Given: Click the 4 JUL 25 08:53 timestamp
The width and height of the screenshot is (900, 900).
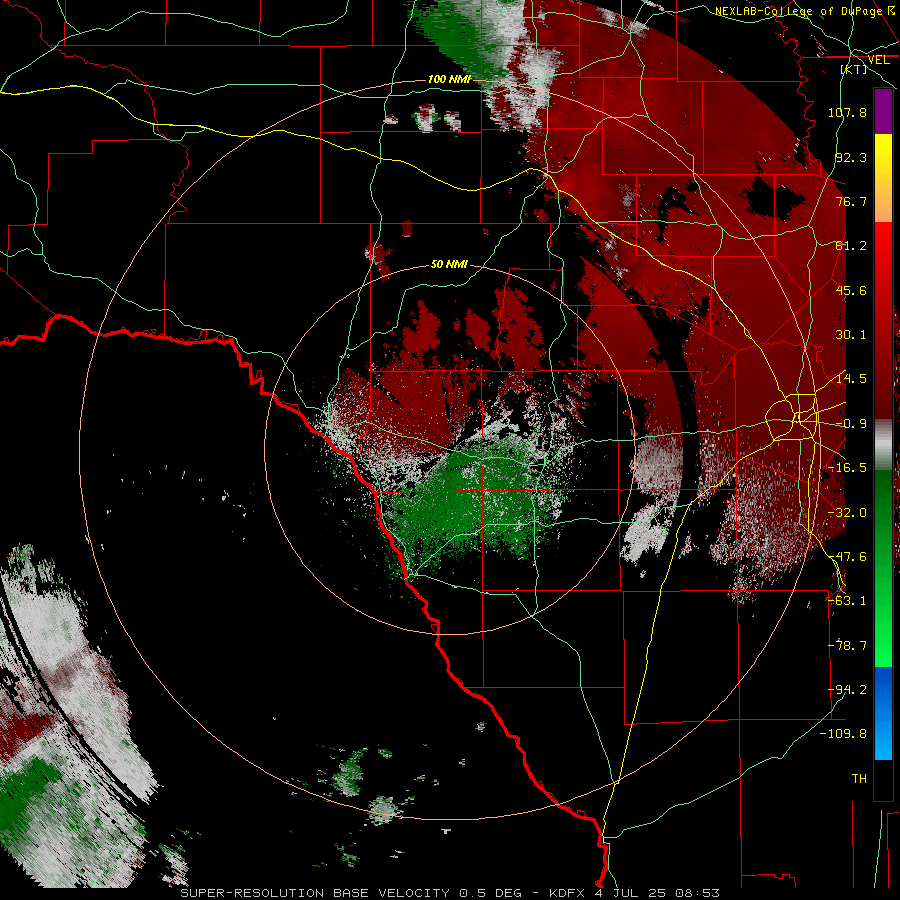Looking at the screenshot, I should [x=657, y=893].
